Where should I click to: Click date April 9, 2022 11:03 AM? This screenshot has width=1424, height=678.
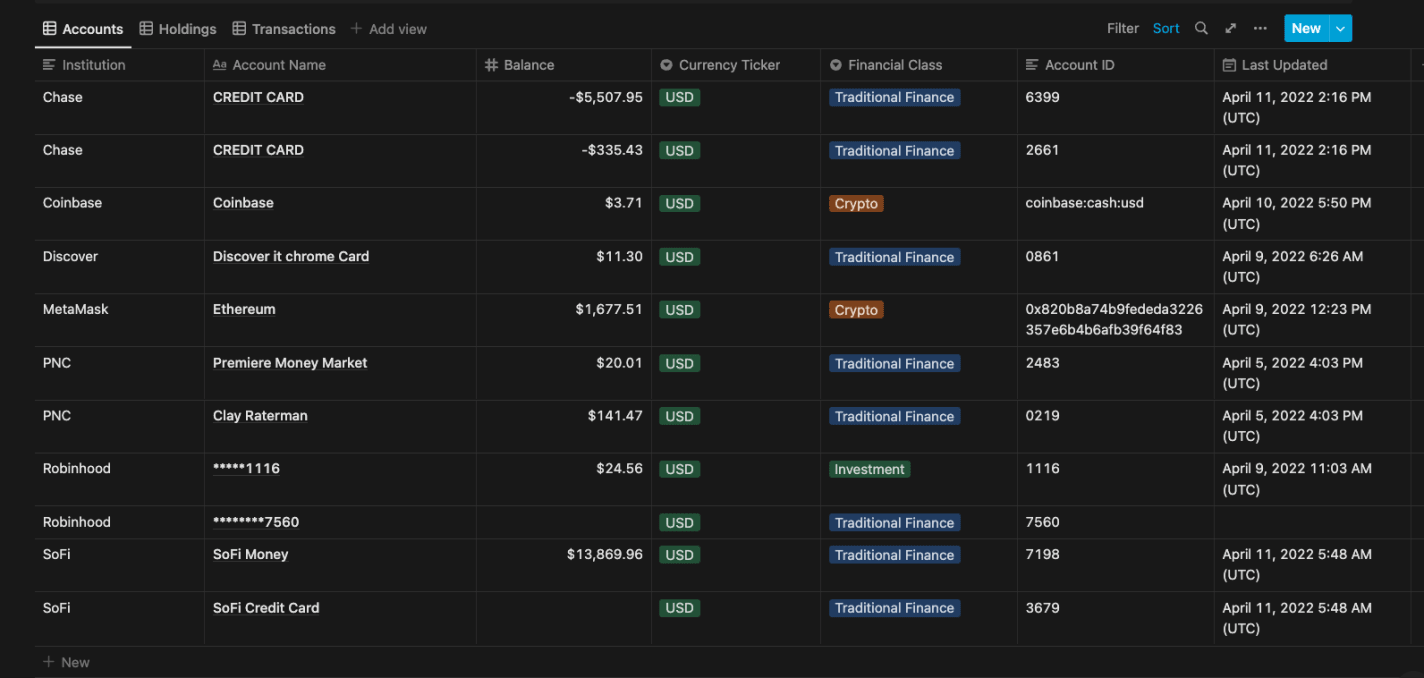point(1297,479)
